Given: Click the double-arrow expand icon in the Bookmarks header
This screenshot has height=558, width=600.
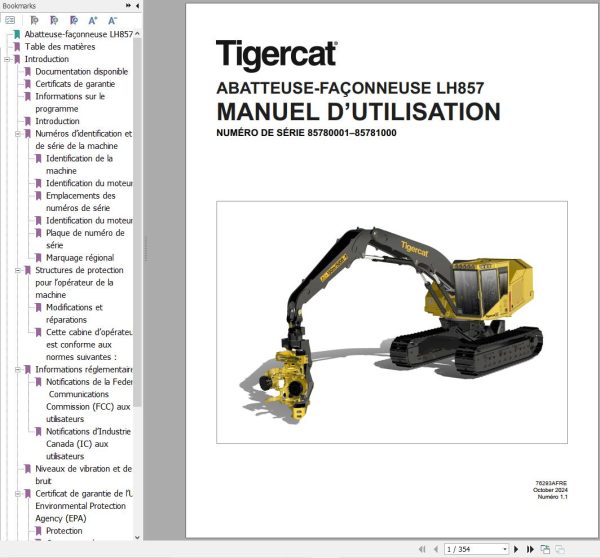Looking at the screenshot, I should click(x=128, y=6).
